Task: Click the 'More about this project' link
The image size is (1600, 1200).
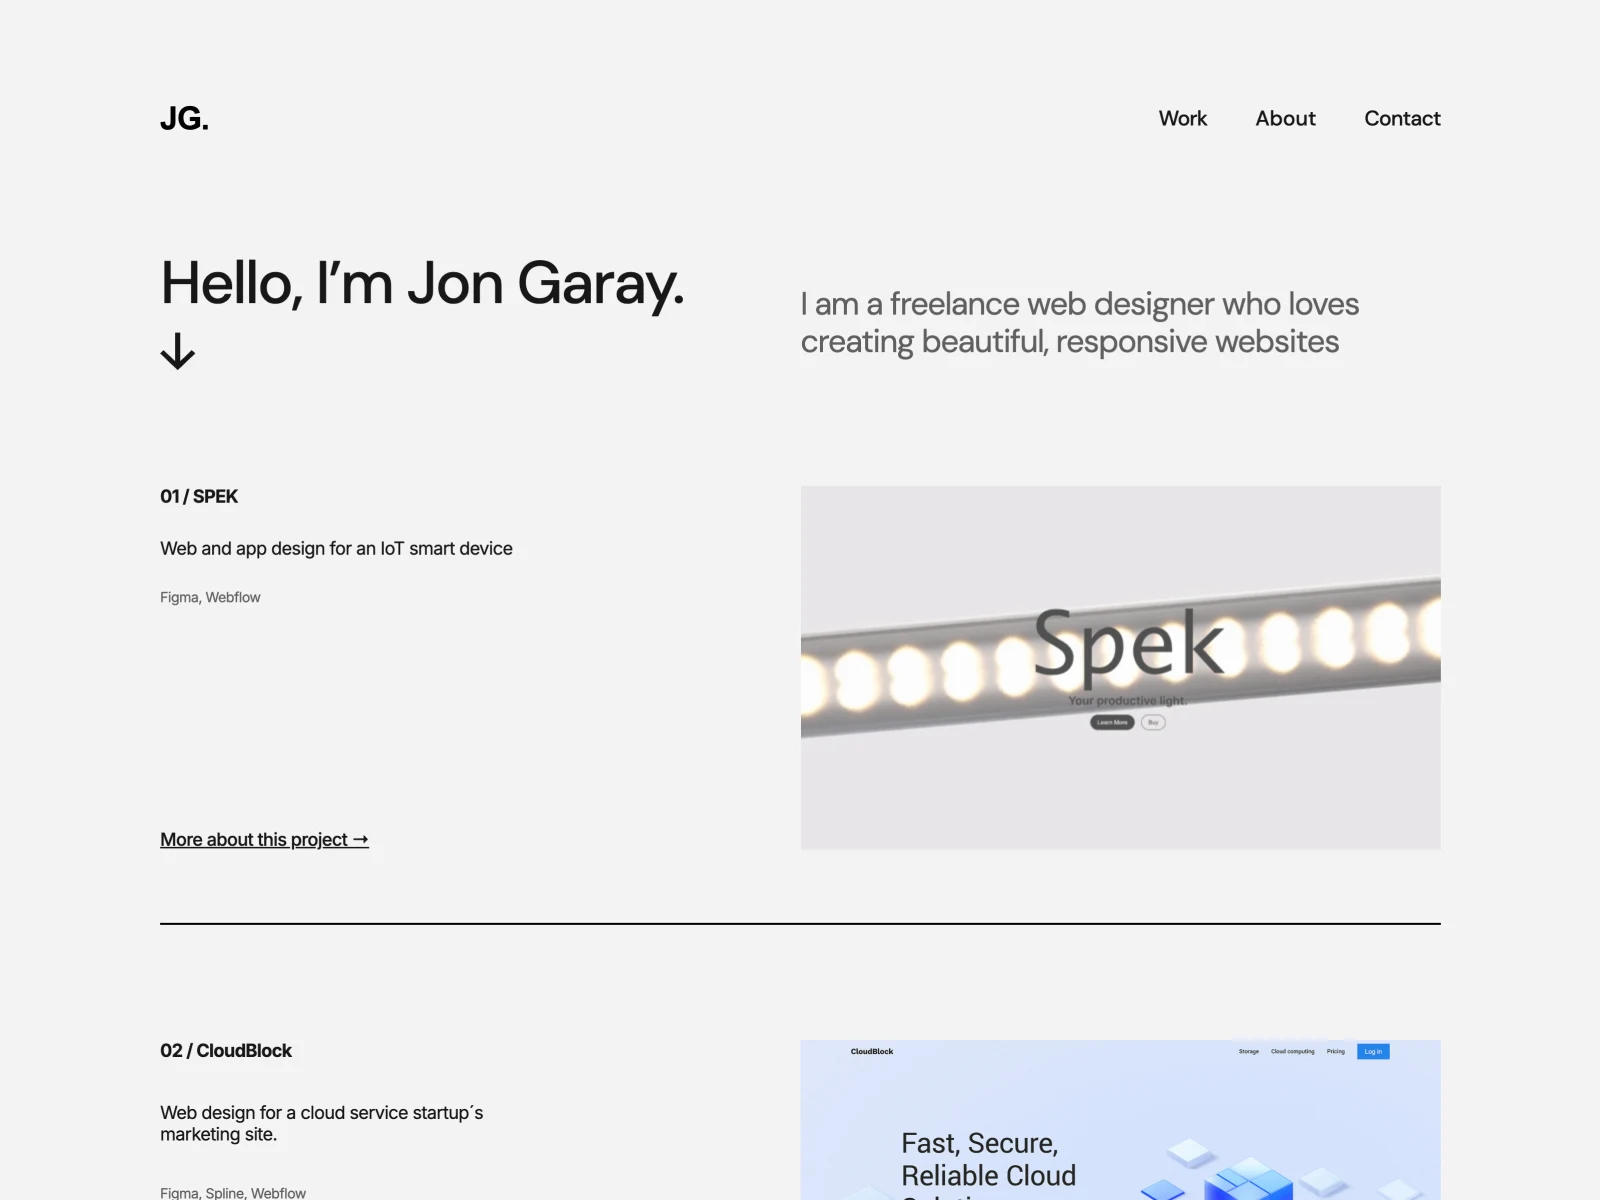Action: pyautogui.click(x=264, y=840)
